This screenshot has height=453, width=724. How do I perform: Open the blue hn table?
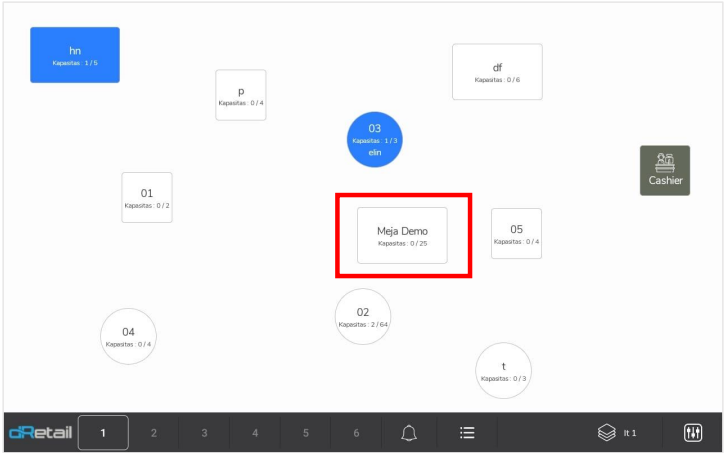[x=75, y=55]
